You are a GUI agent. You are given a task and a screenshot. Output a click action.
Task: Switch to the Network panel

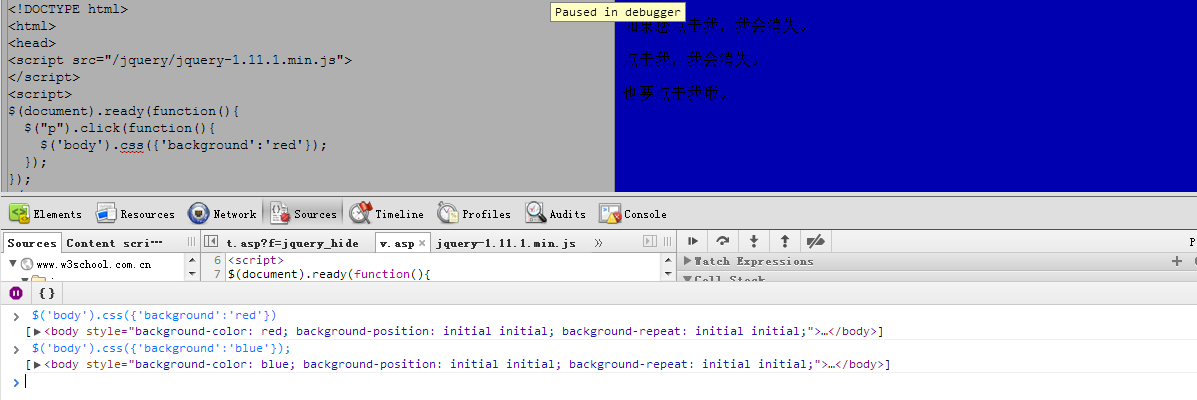(222, 214)
